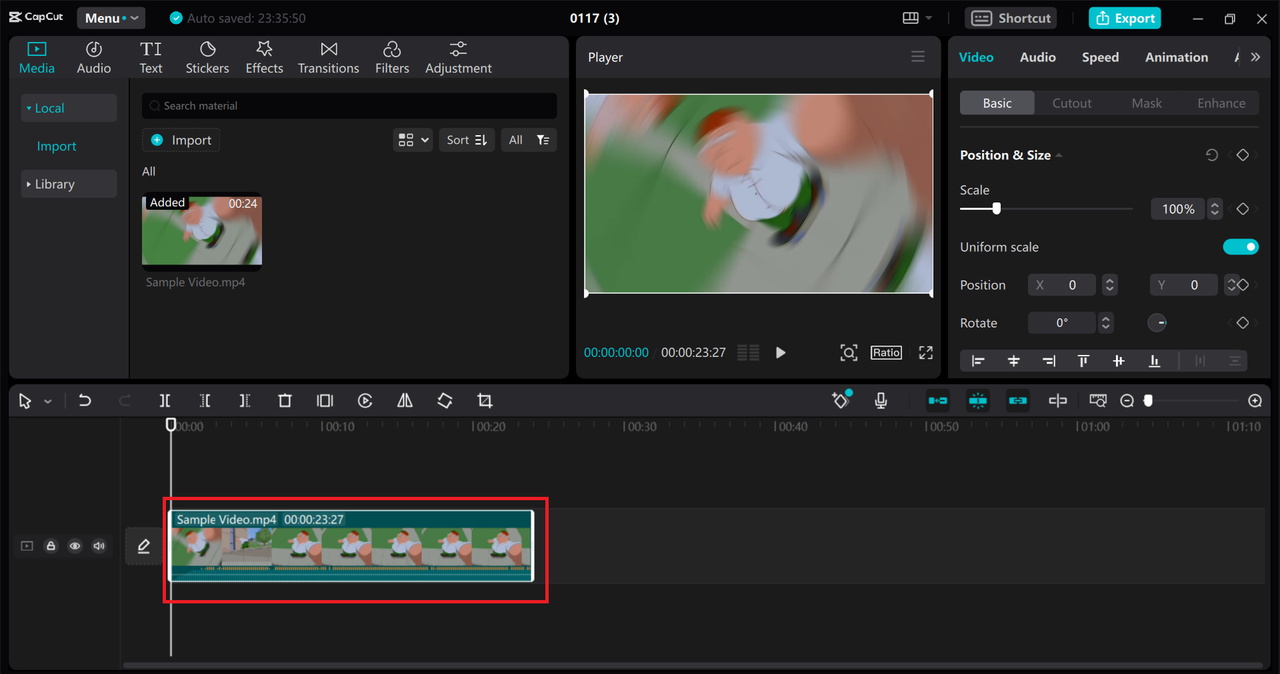Click the Record voiceover microphone
1280x674 pixels.
[881, 401]
